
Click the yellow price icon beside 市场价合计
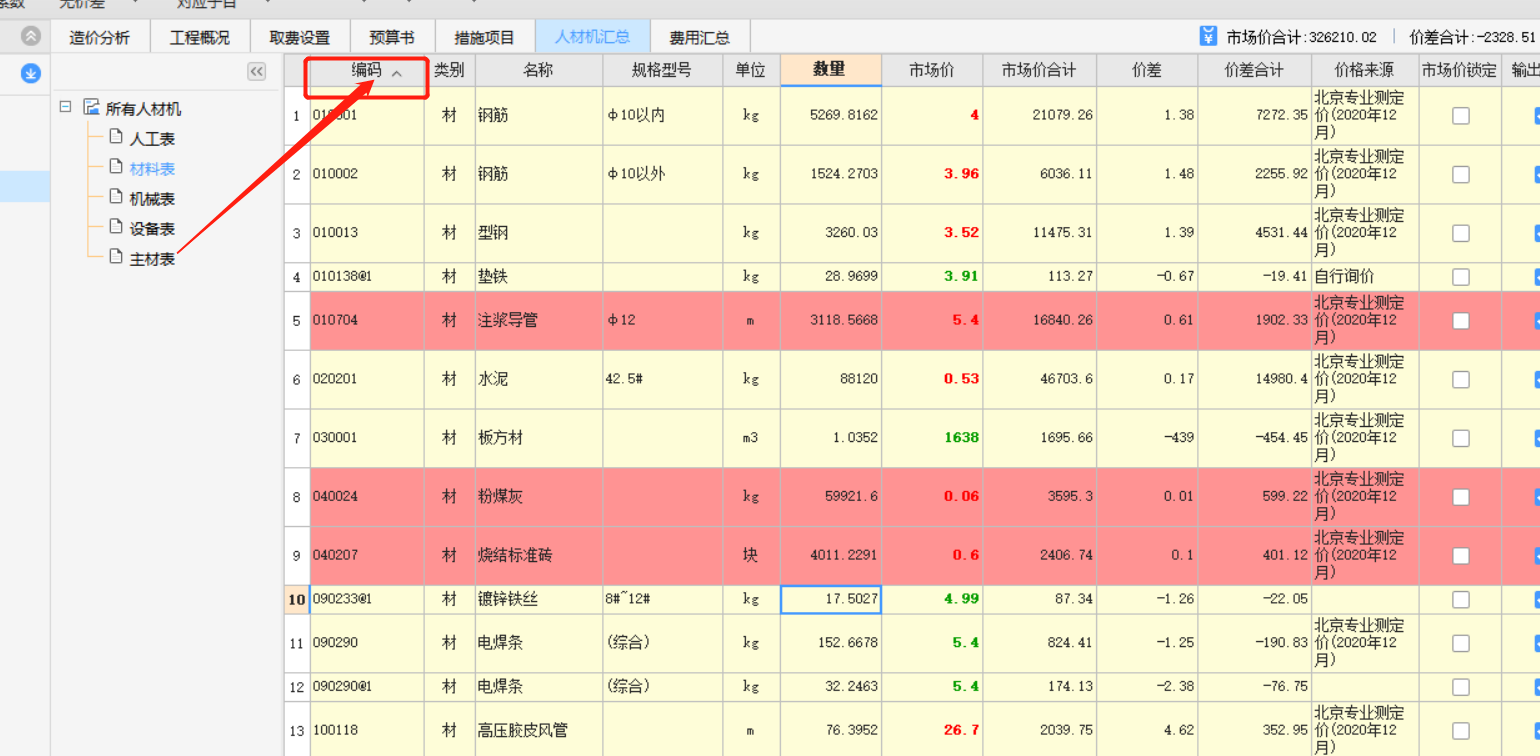(x=1209, y=36)
